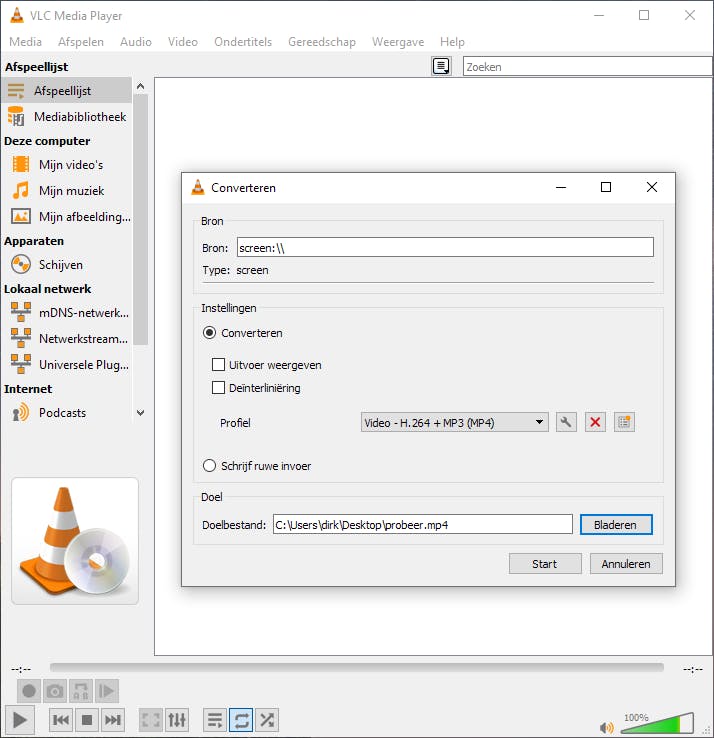This screenshot has width=714, height=738.
Task: Toggle fullscreen video button
Action: [x=151, y=720]
